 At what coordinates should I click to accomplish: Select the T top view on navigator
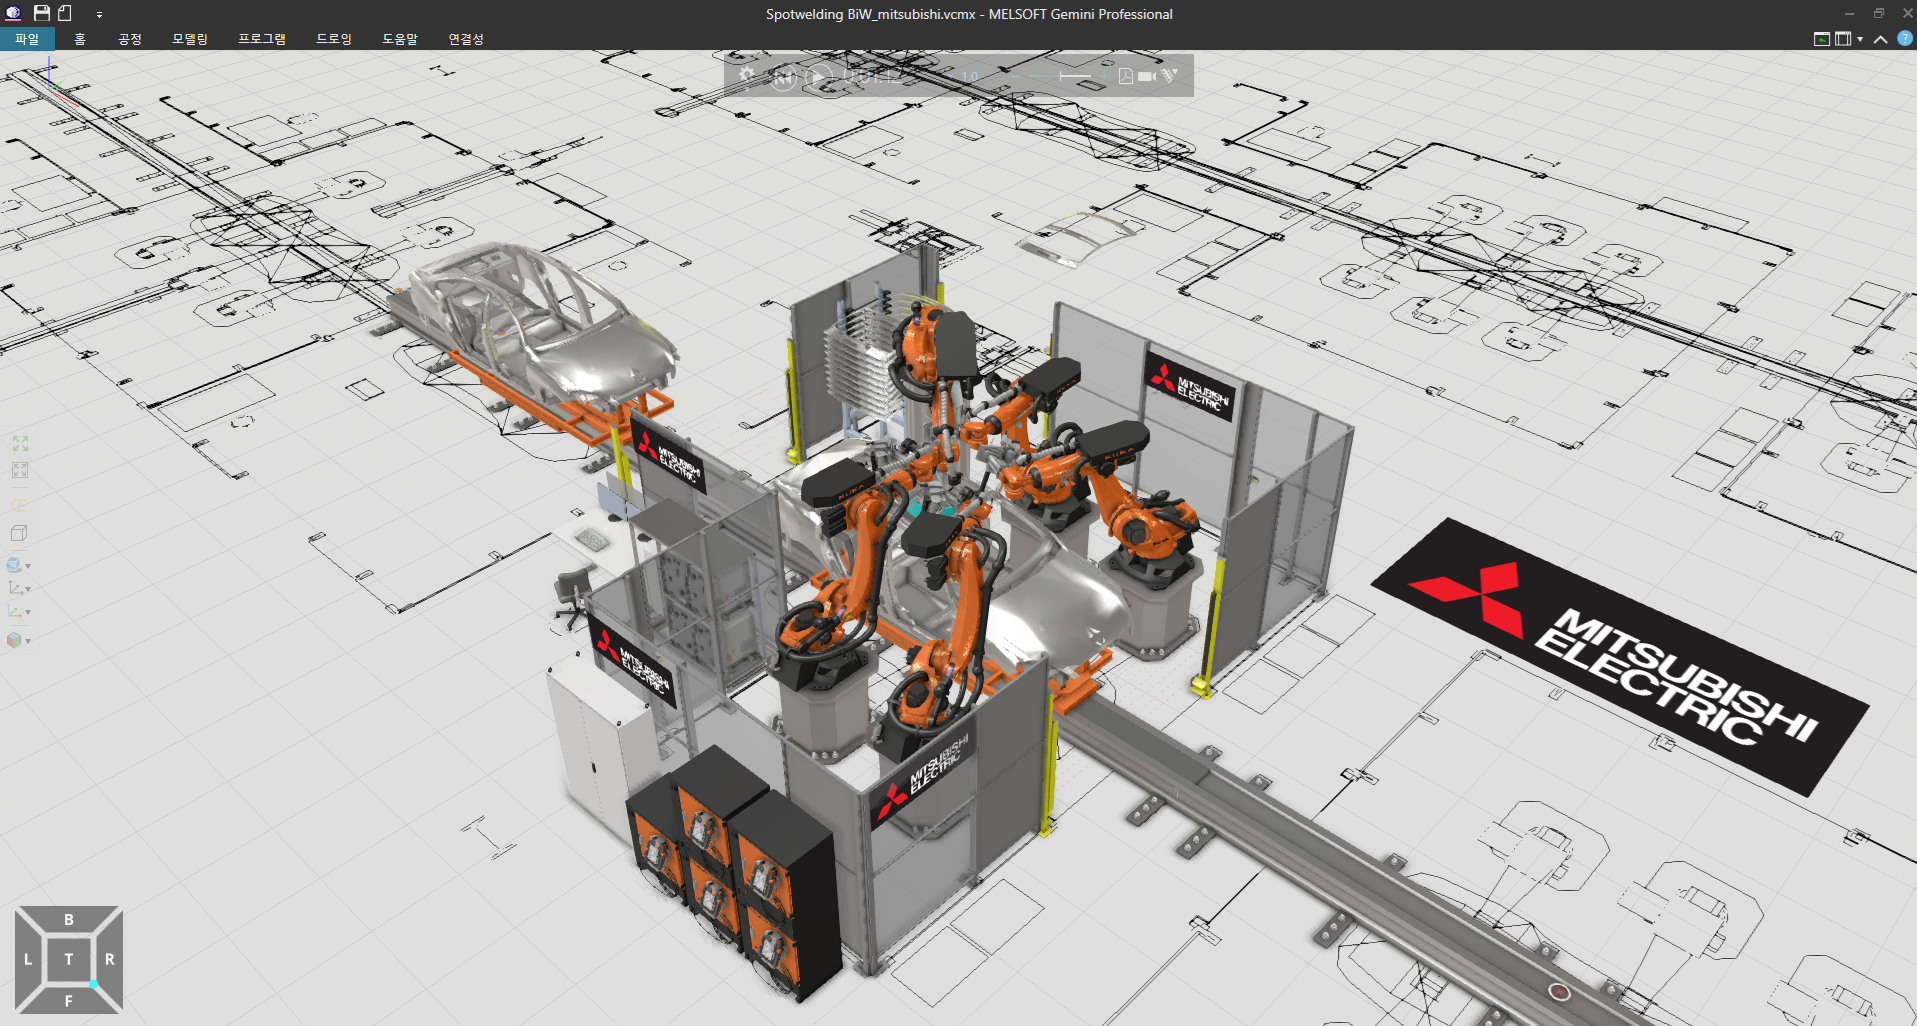[x=69, y=959]
